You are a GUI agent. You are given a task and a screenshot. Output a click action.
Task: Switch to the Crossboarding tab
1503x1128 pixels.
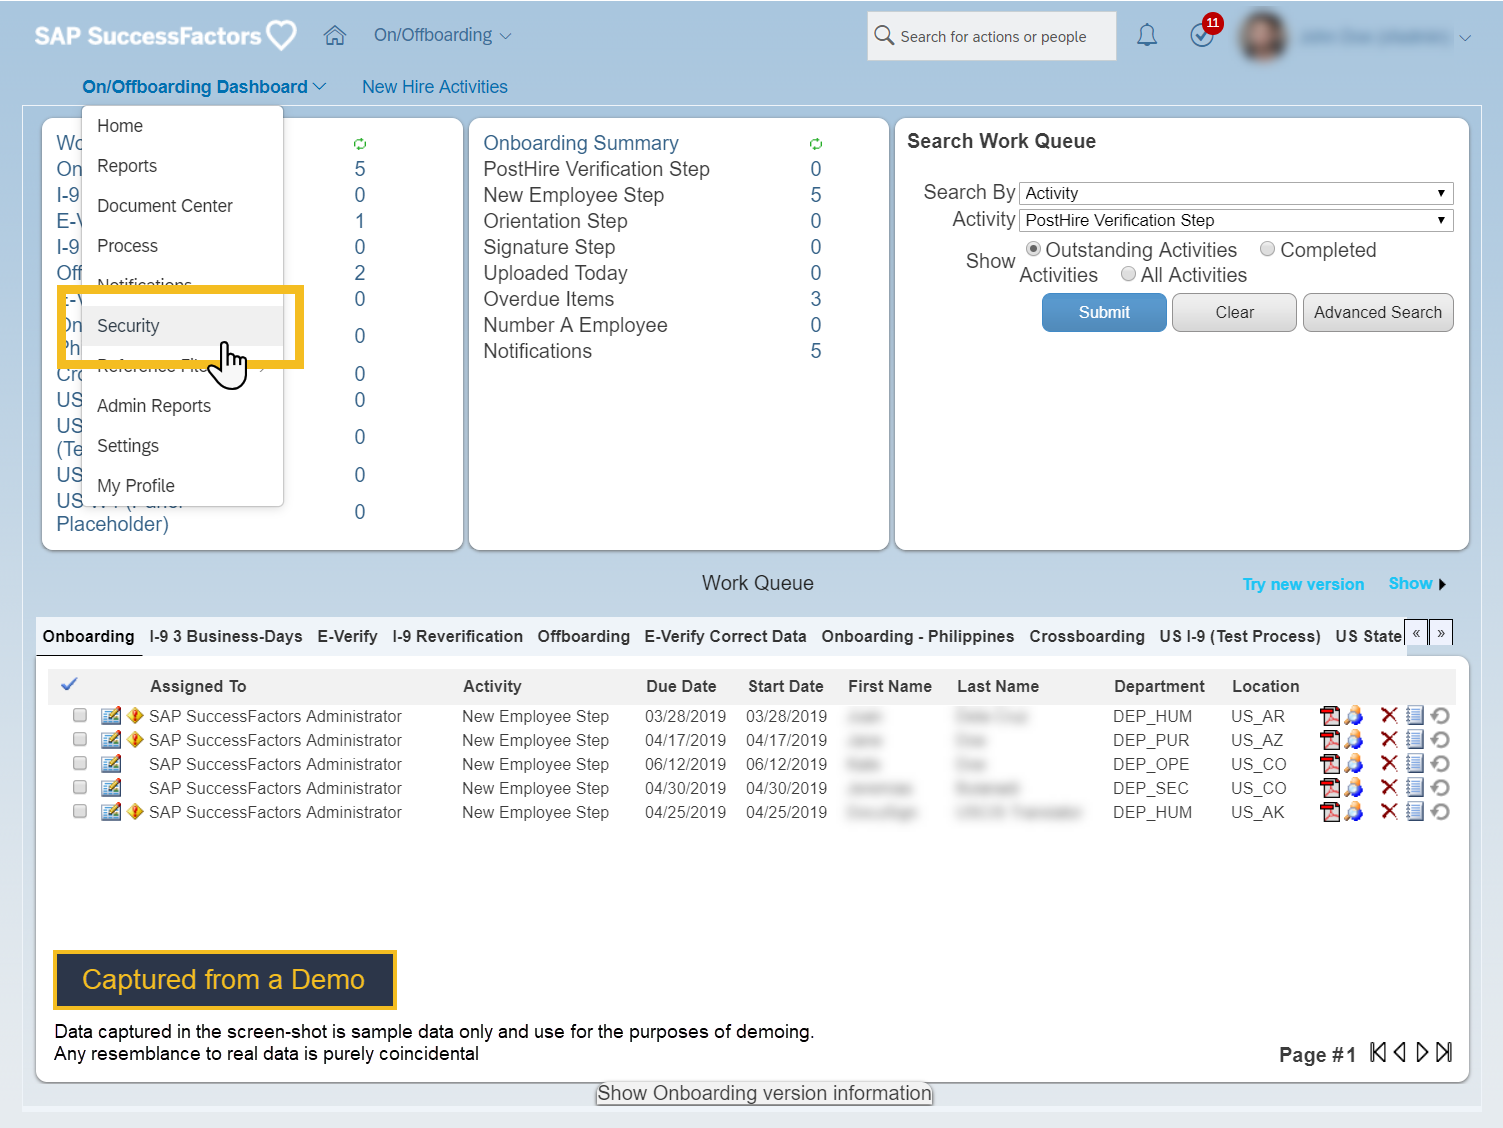coord(1087,636)
